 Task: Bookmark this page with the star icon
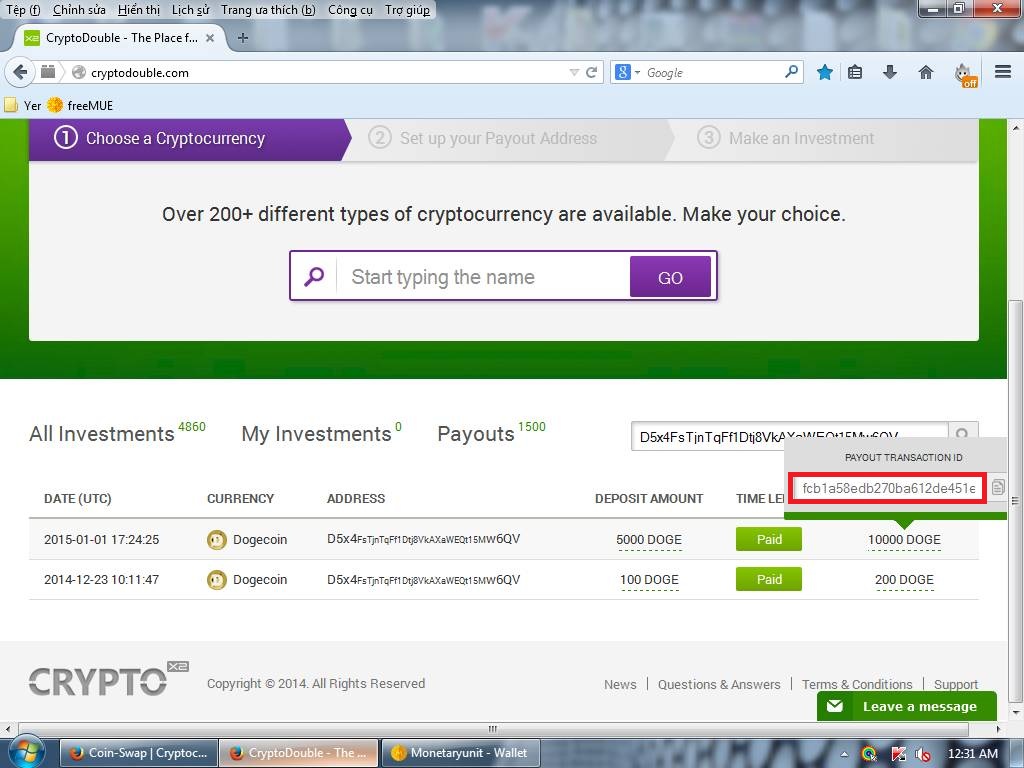[x=825, y=72]
